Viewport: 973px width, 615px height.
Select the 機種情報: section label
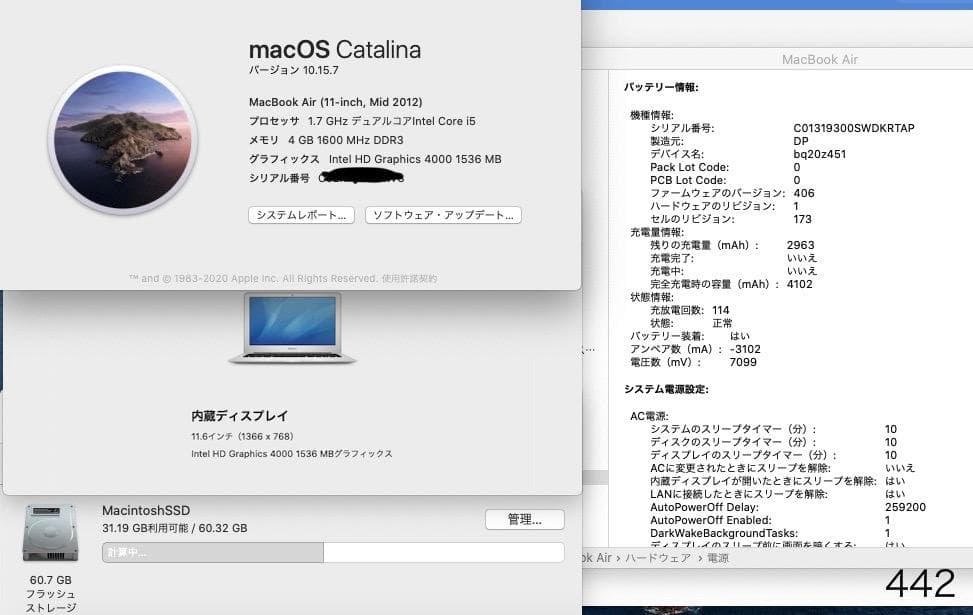pos(652,115)
